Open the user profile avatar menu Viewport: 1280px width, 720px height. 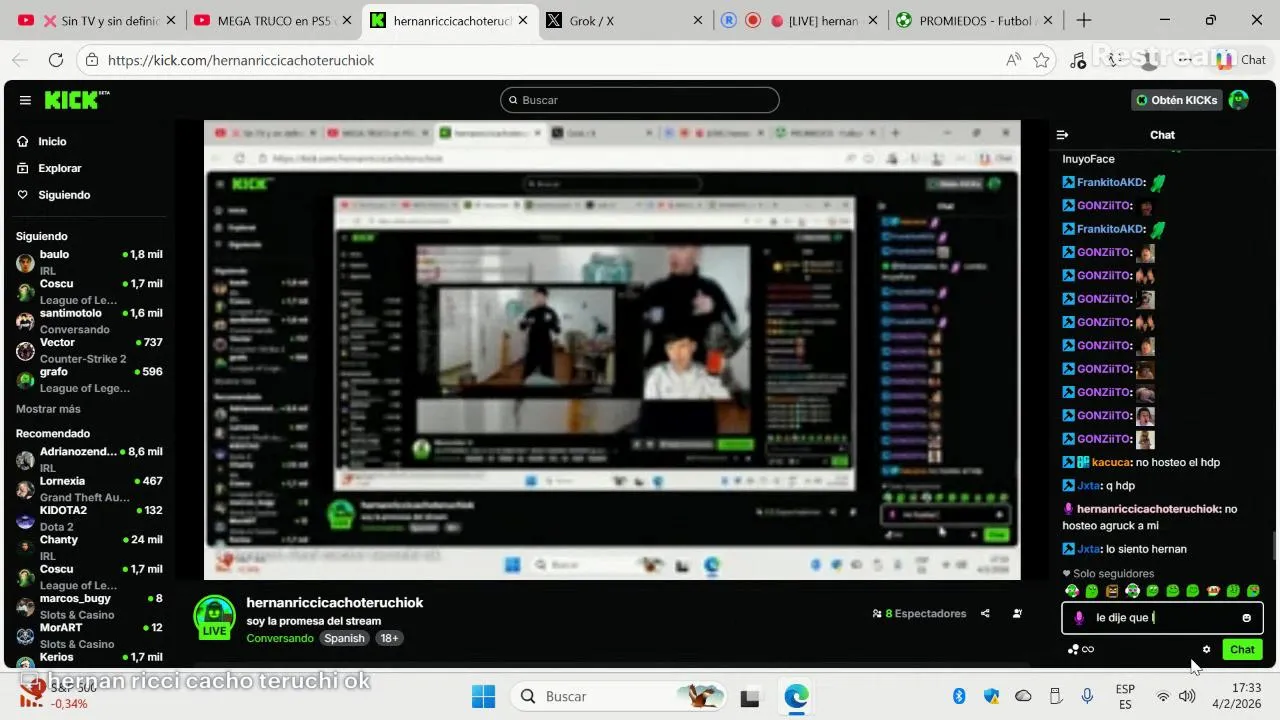pyautogui.click(x=1238, y=100)
